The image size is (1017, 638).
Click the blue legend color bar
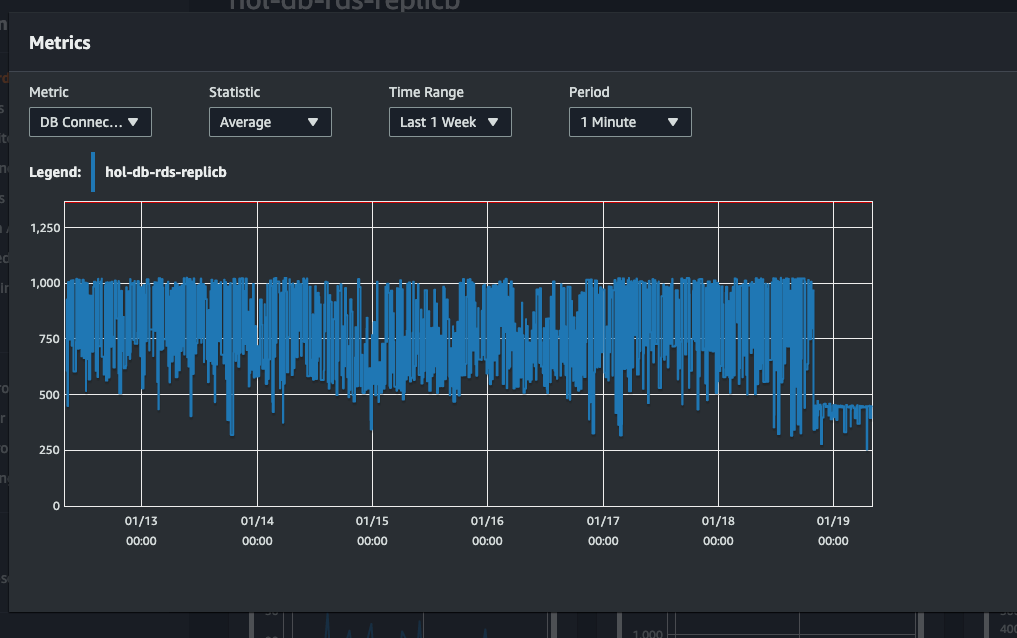click(x=93, y=172)
